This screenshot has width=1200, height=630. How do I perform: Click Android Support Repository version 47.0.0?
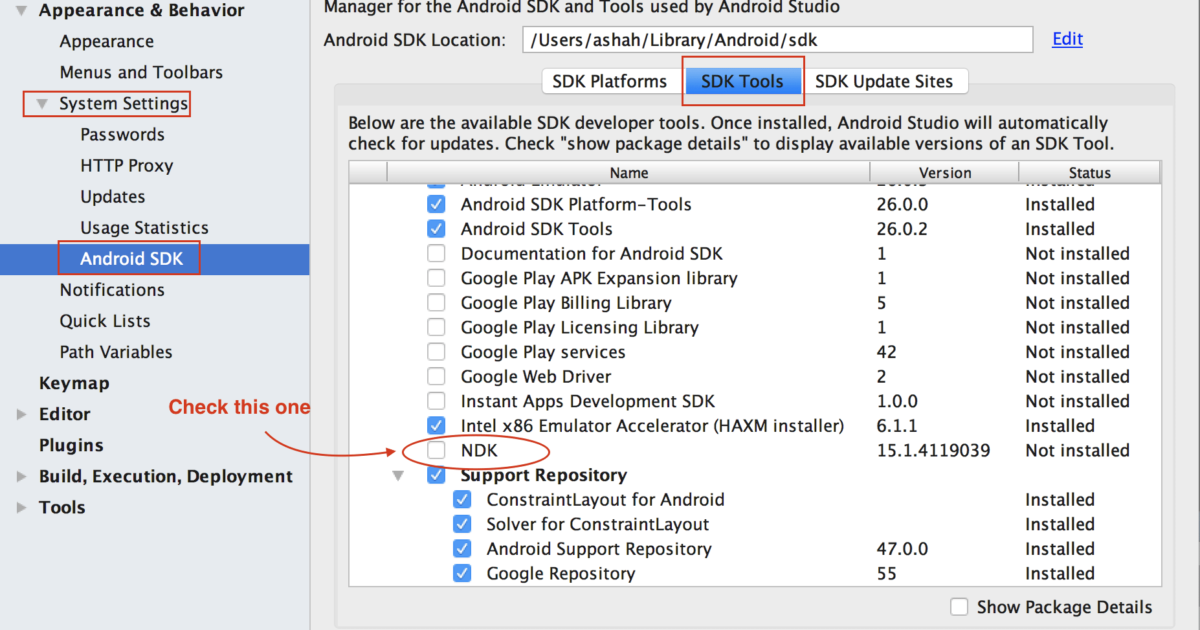(x=902, y=549)
